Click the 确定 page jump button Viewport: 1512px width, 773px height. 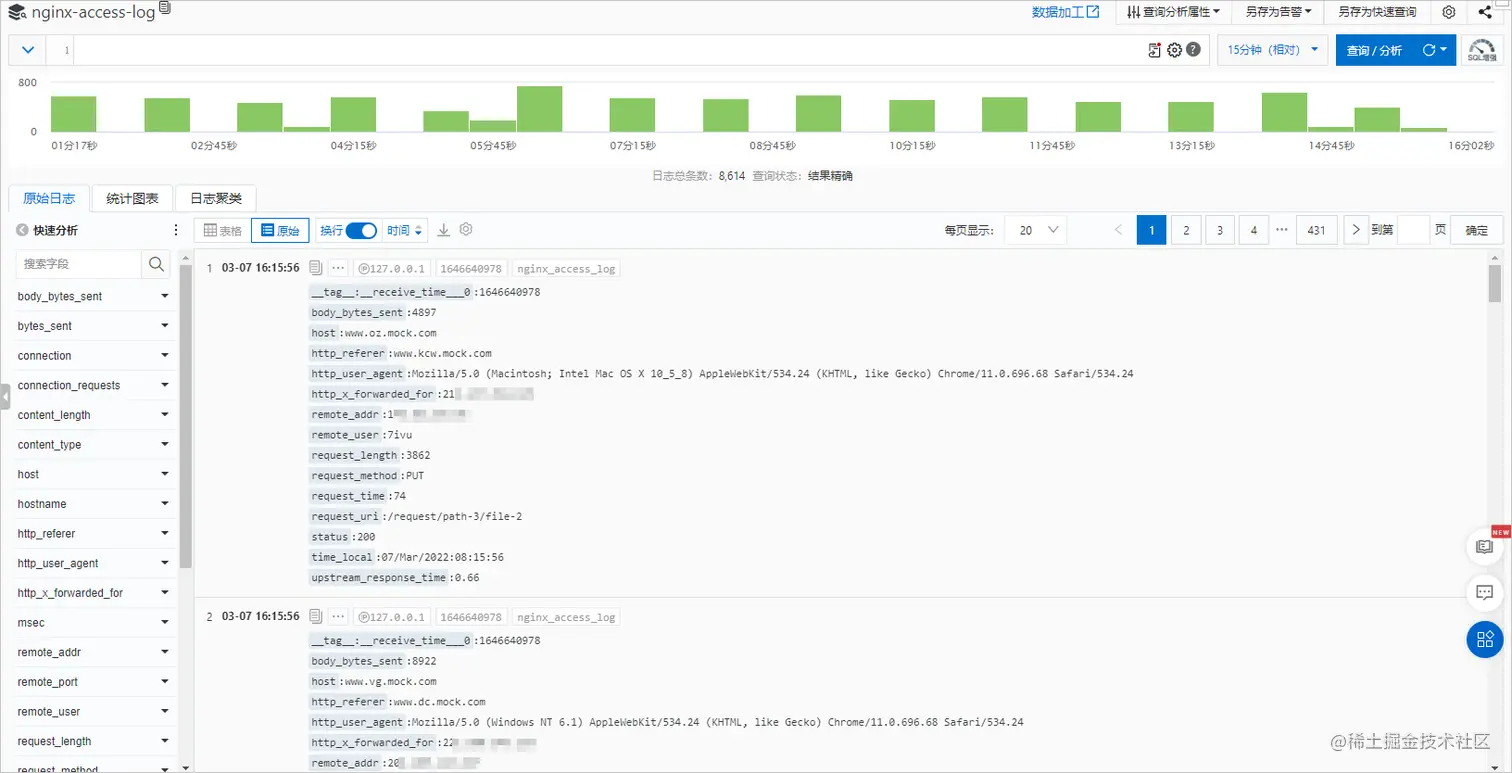coord(1477,230)
